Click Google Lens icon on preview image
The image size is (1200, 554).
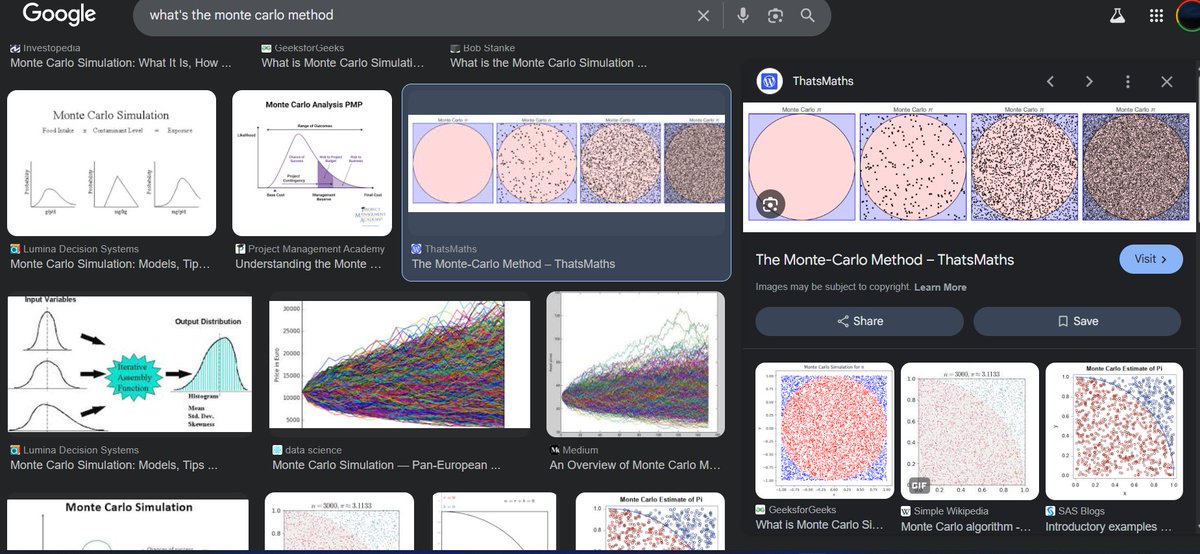click(770, 203)
